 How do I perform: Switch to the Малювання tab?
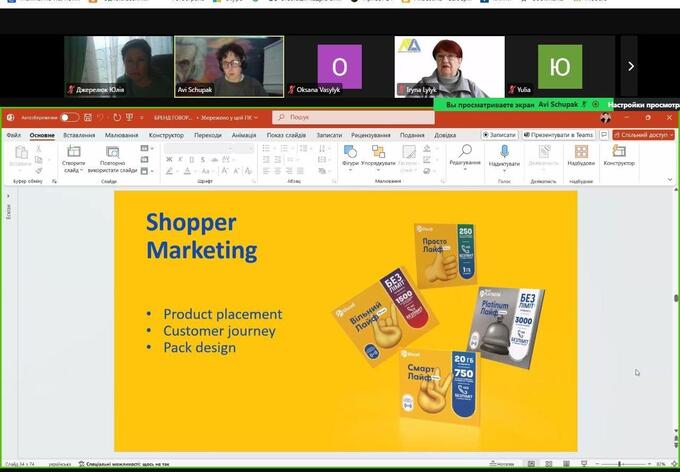(x=121, y=135)
